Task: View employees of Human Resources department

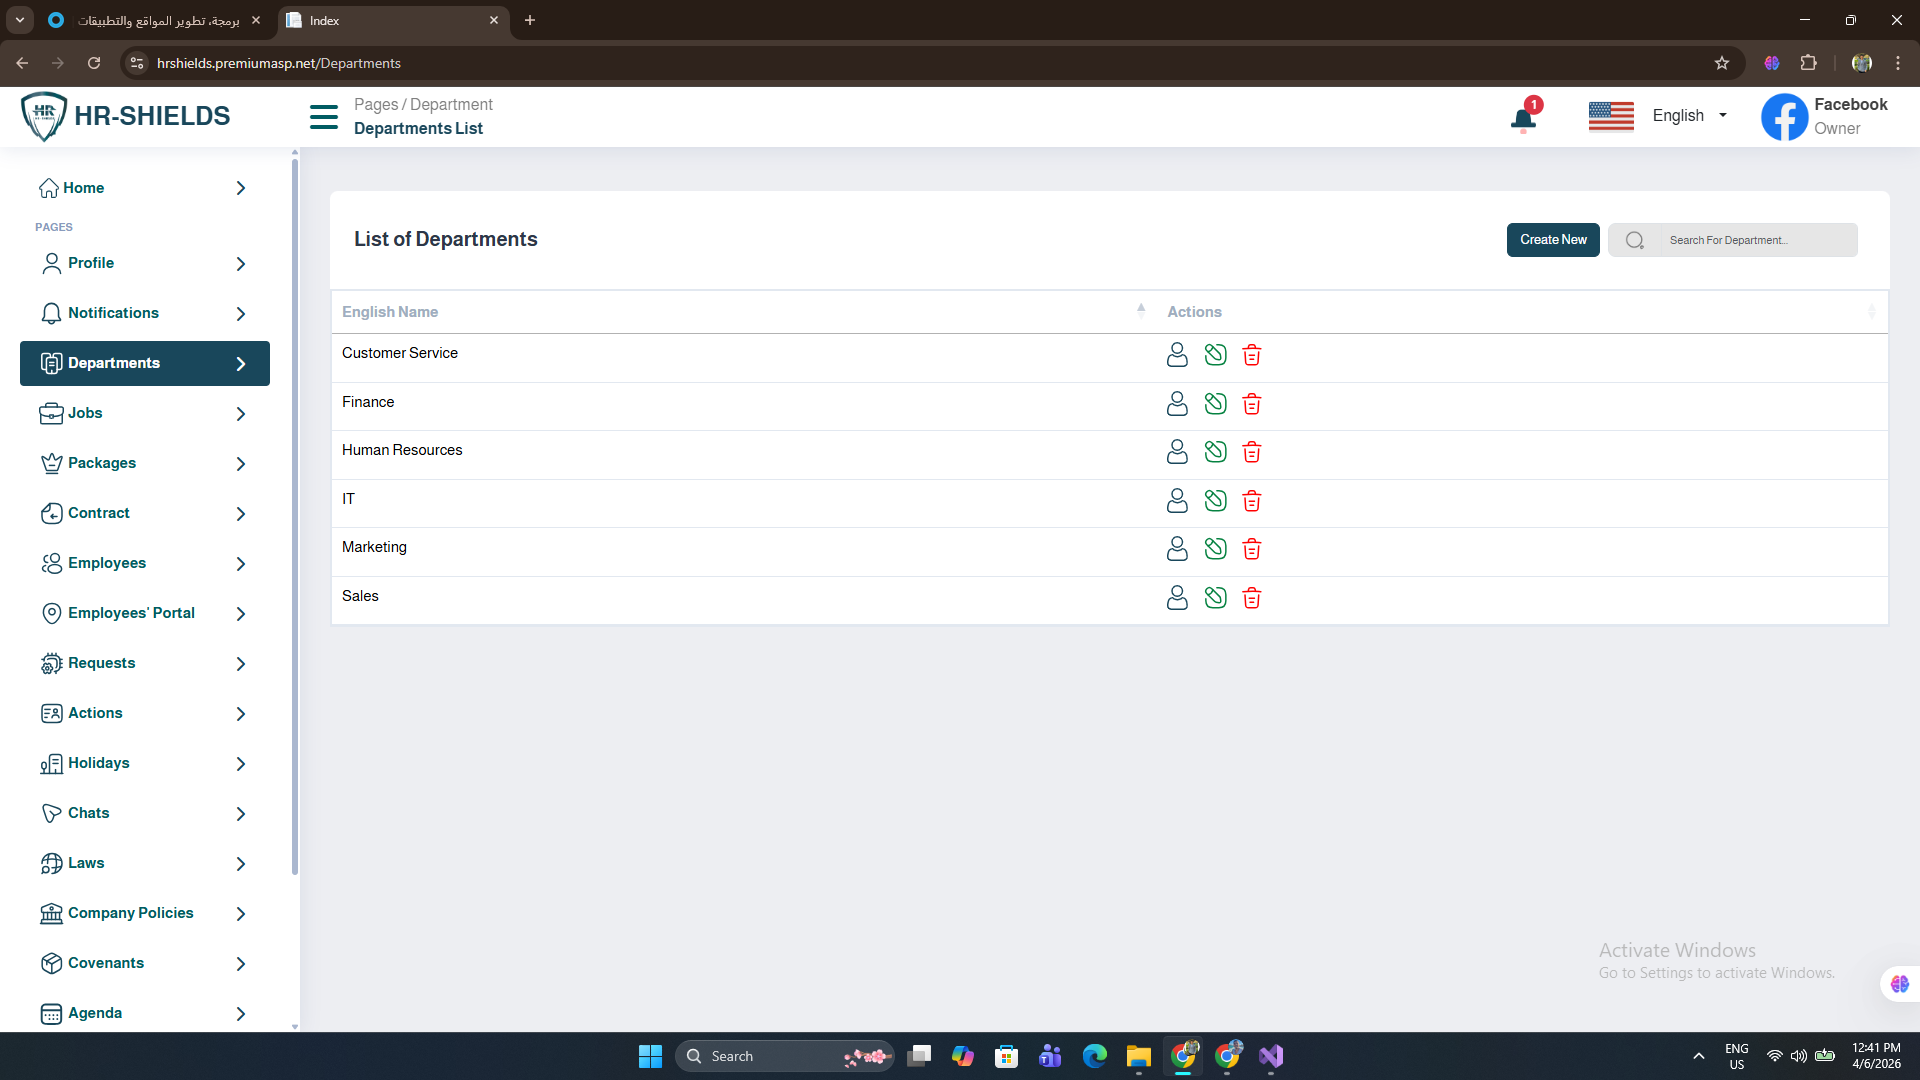Action: (x=1177, y=452)
